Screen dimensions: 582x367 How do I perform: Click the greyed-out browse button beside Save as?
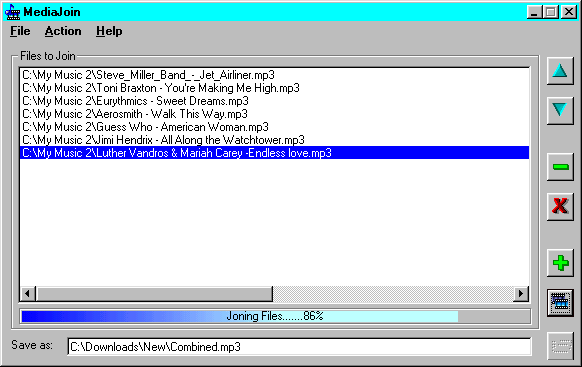click(x=560, y=346)
